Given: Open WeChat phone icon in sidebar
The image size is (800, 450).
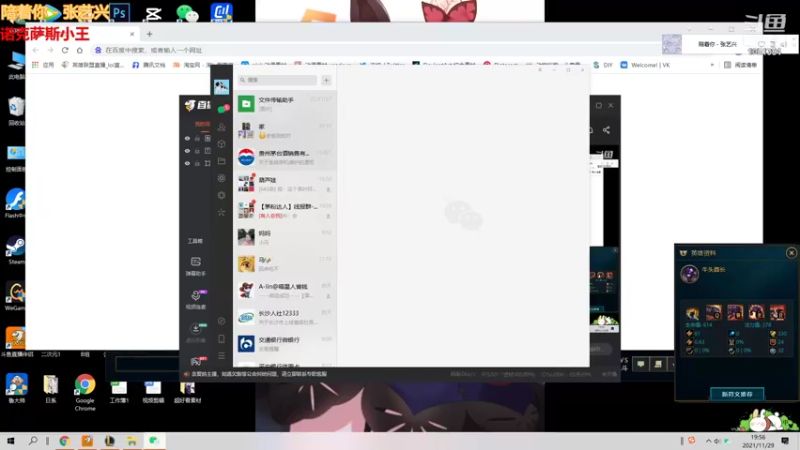Looking at the screenshot, I should (221, 339).
